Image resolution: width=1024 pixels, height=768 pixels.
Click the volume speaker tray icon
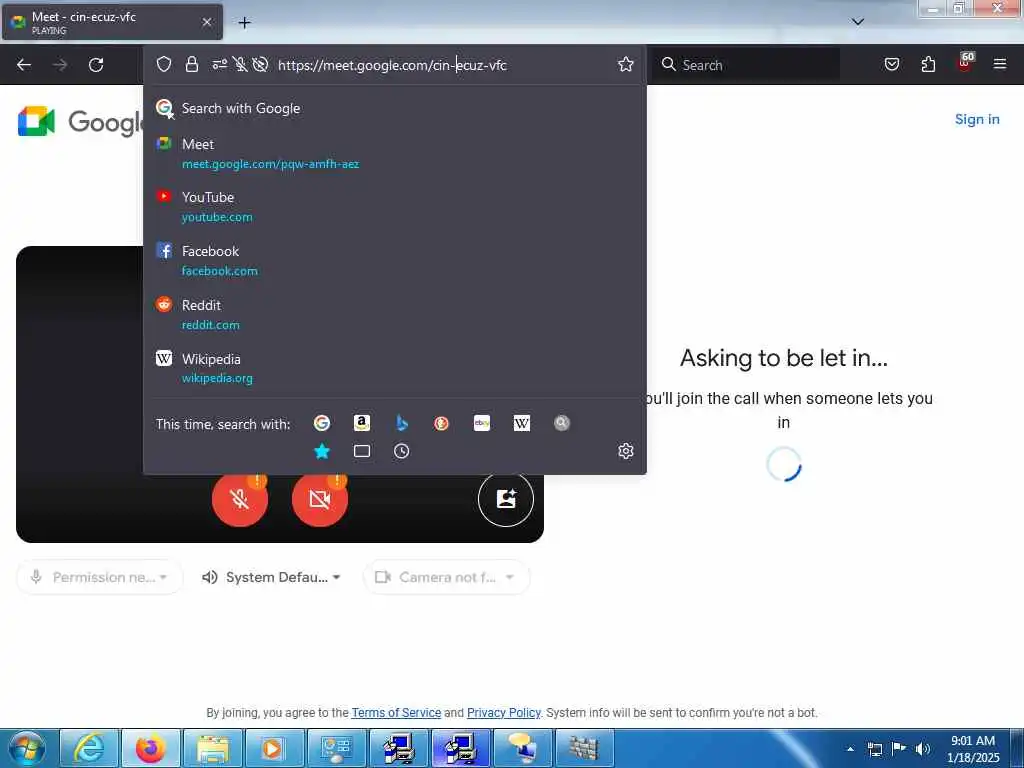coord(922,748)
